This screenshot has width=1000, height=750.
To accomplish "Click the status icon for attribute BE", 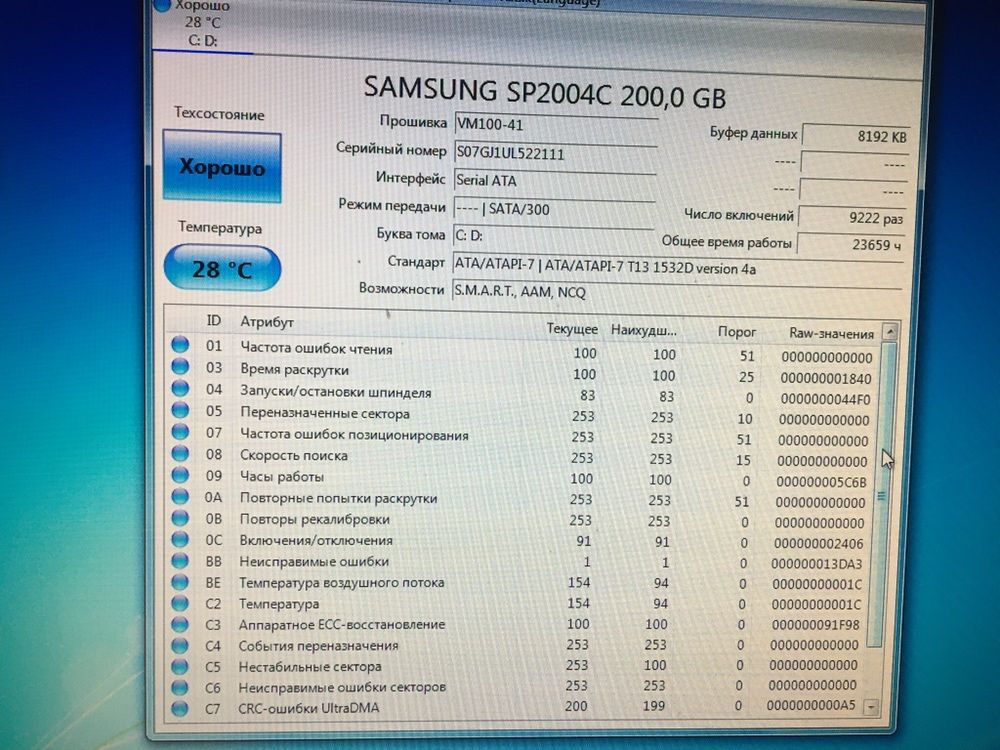I will 180,581.
